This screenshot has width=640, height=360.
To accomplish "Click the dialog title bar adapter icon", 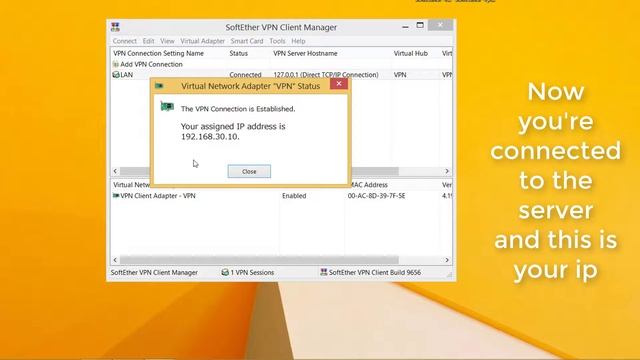I will tap(159, 86).
